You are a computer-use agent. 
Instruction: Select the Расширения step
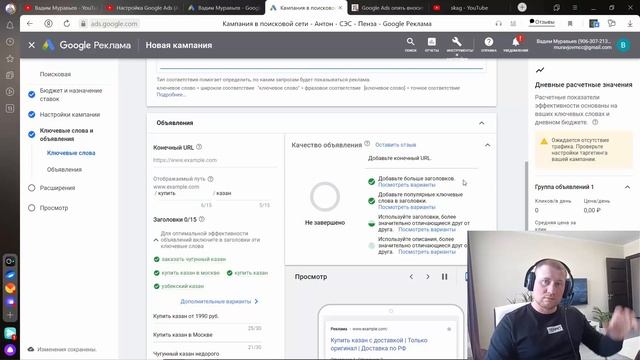[57, 188]
